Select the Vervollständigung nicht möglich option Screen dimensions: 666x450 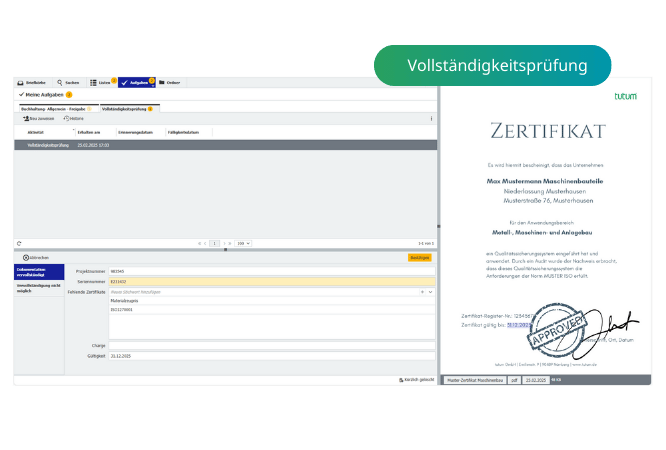point(39,288)
